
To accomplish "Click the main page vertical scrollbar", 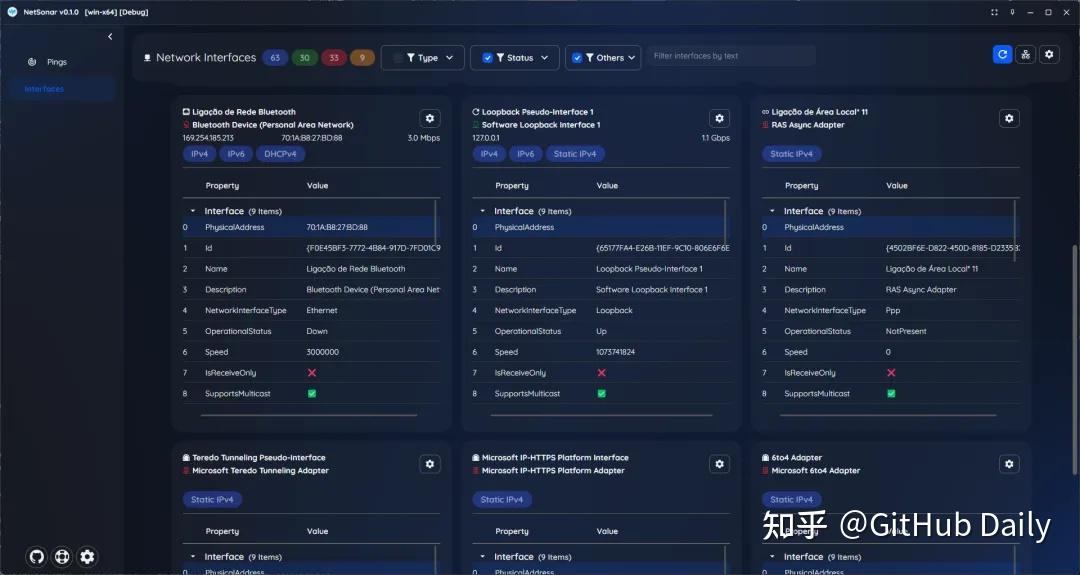I will (x=1074, y=359).
